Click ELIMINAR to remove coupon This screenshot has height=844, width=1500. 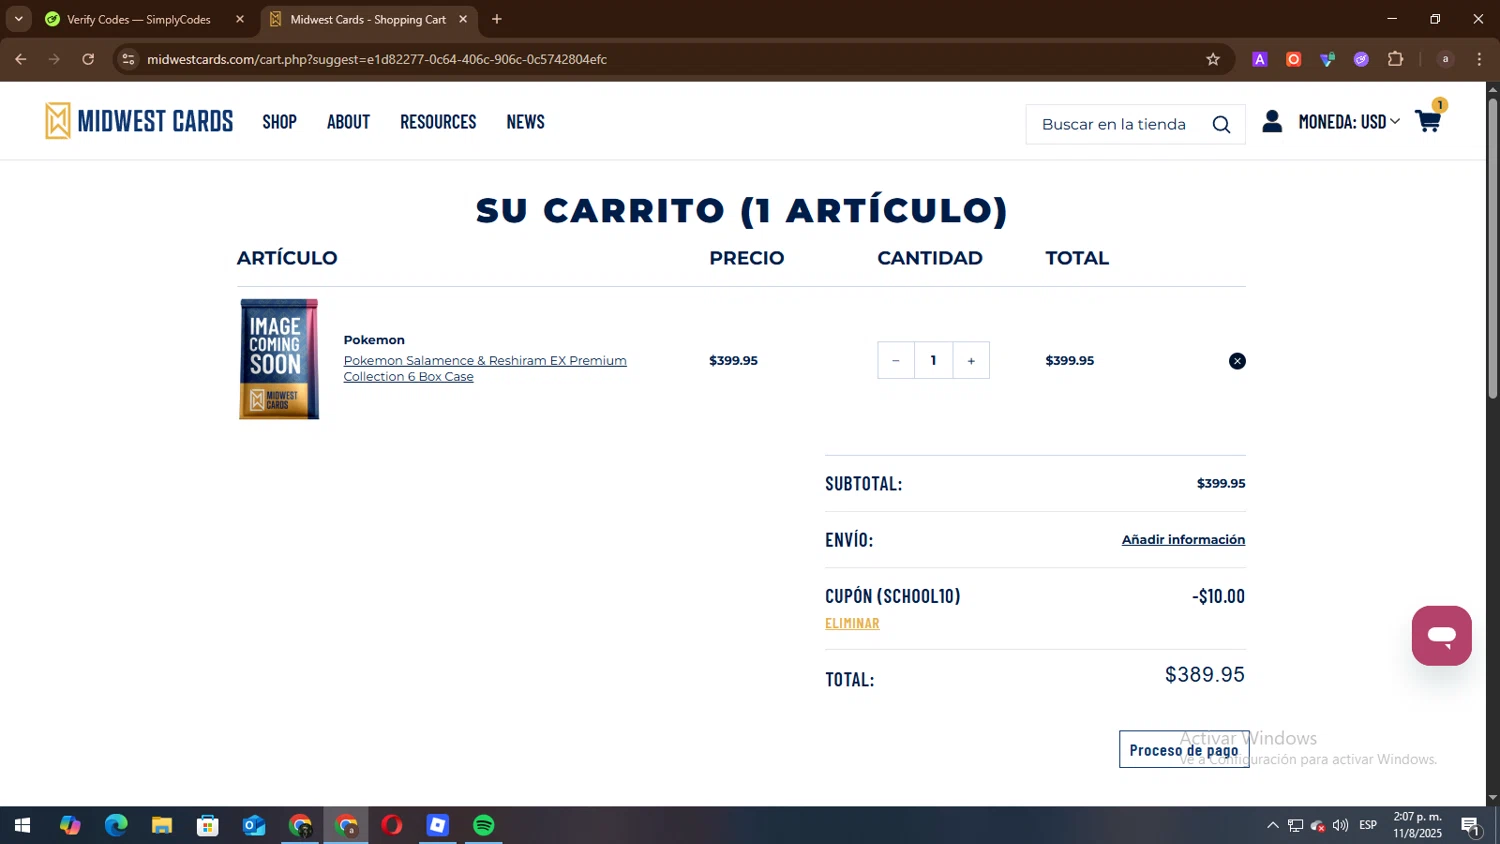852,623
